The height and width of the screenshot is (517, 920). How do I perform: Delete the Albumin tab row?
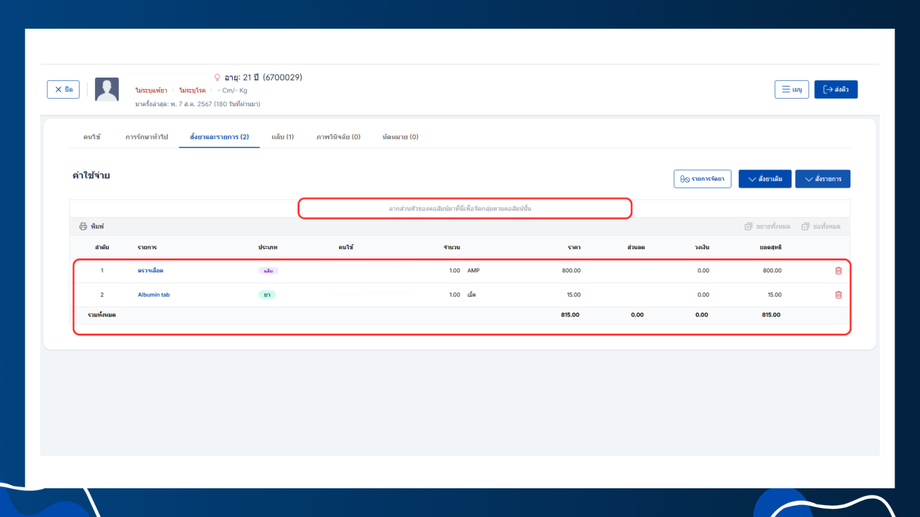coord(838,295)
